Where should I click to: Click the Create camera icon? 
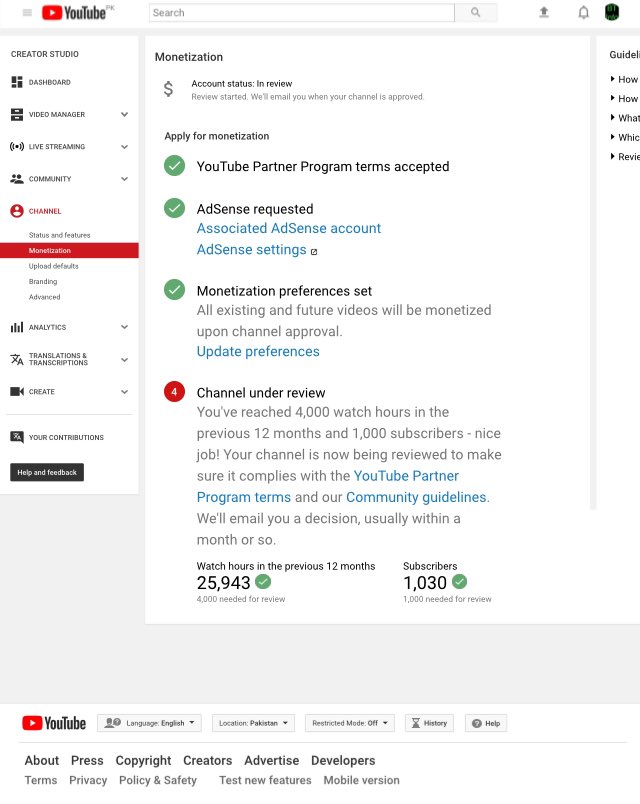tap(17, 392)
